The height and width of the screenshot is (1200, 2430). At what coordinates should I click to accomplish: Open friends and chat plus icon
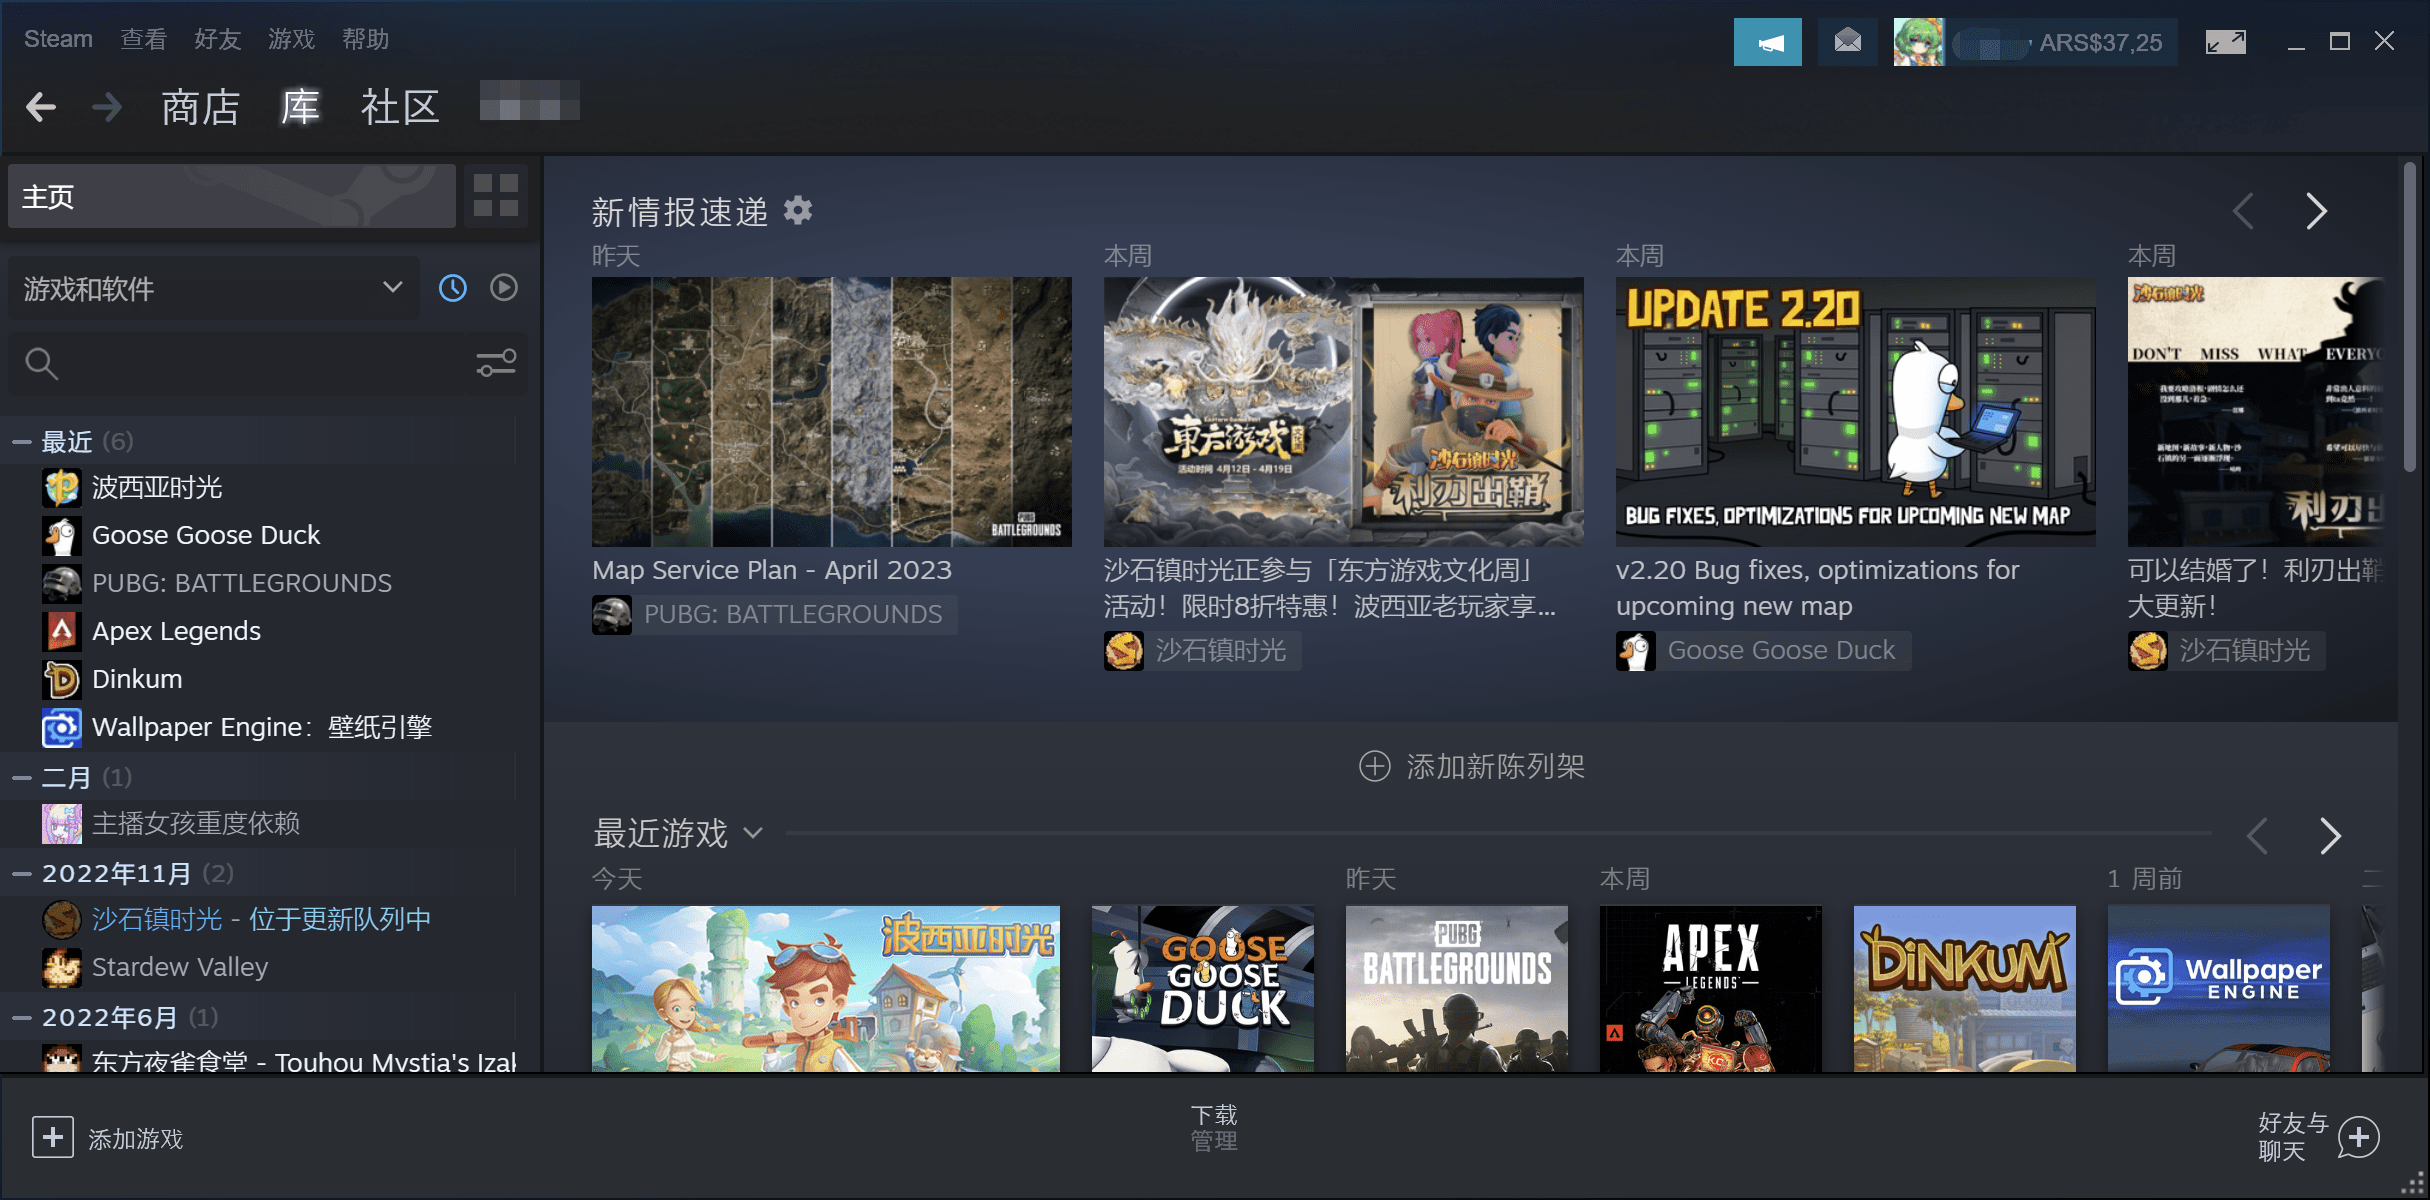tap(2359, 1138)
